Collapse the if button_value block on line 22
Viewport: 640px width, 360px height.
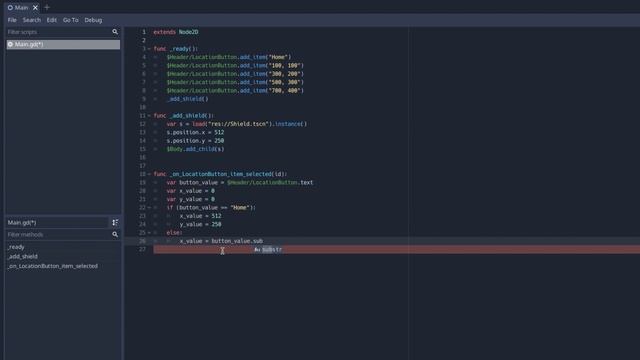[x=149, y=207]
